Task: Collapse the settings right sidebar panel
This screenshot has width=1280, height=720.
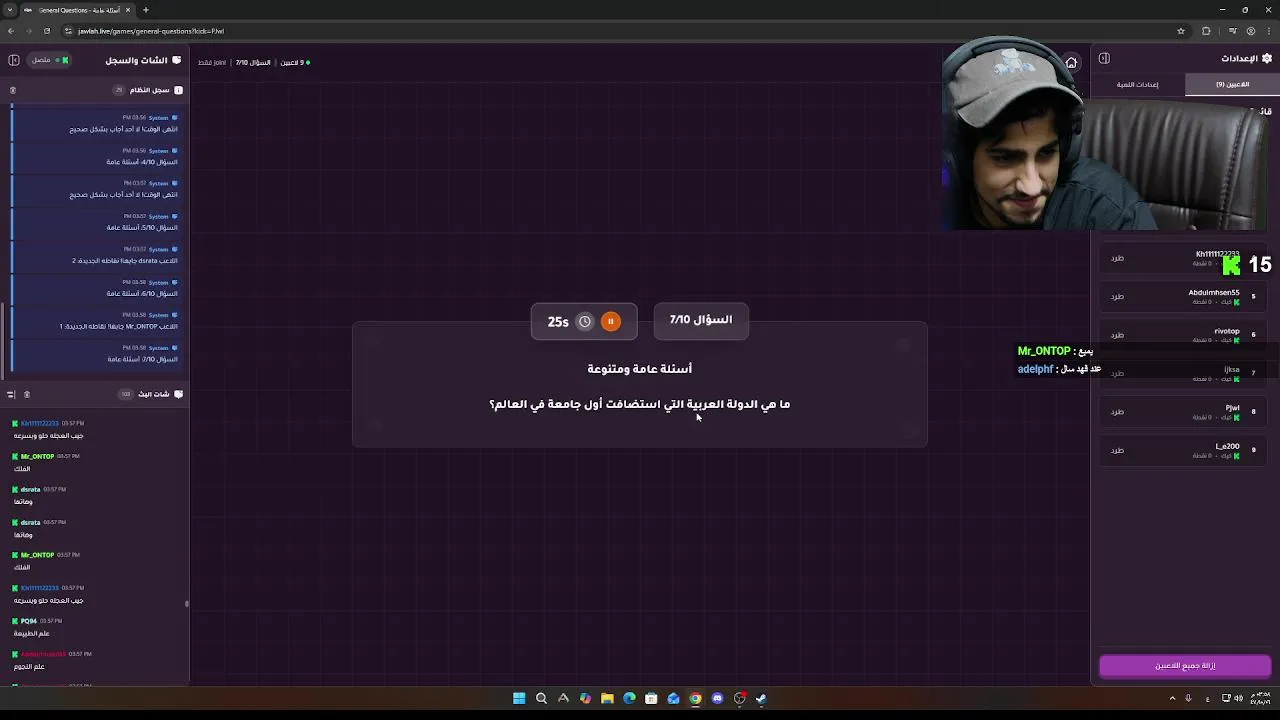Action: coord(1104,58)
